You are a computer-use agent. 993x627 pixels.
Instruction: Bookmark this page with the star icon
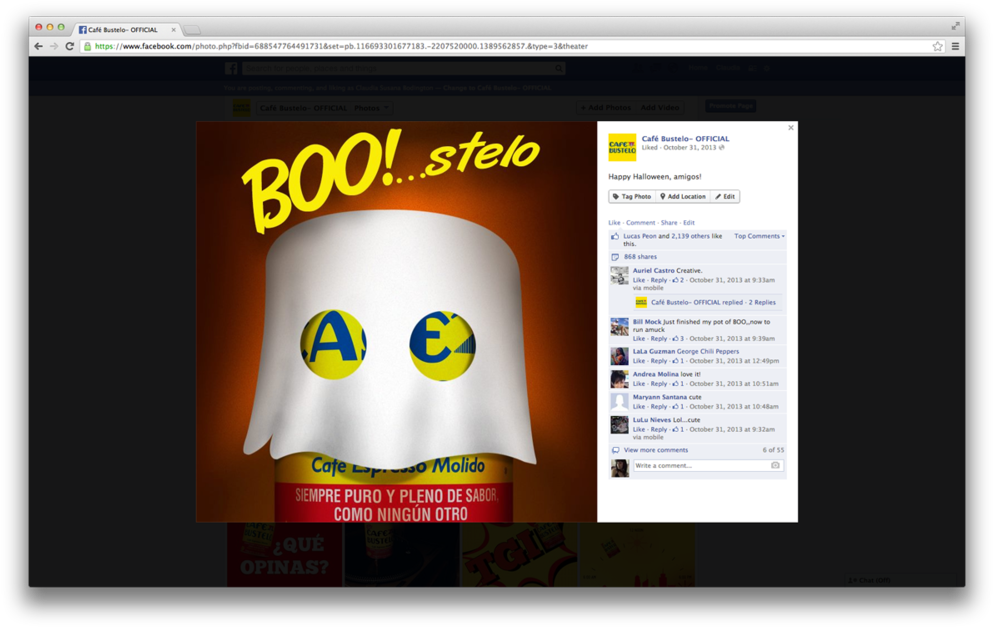tap(937, 46)
